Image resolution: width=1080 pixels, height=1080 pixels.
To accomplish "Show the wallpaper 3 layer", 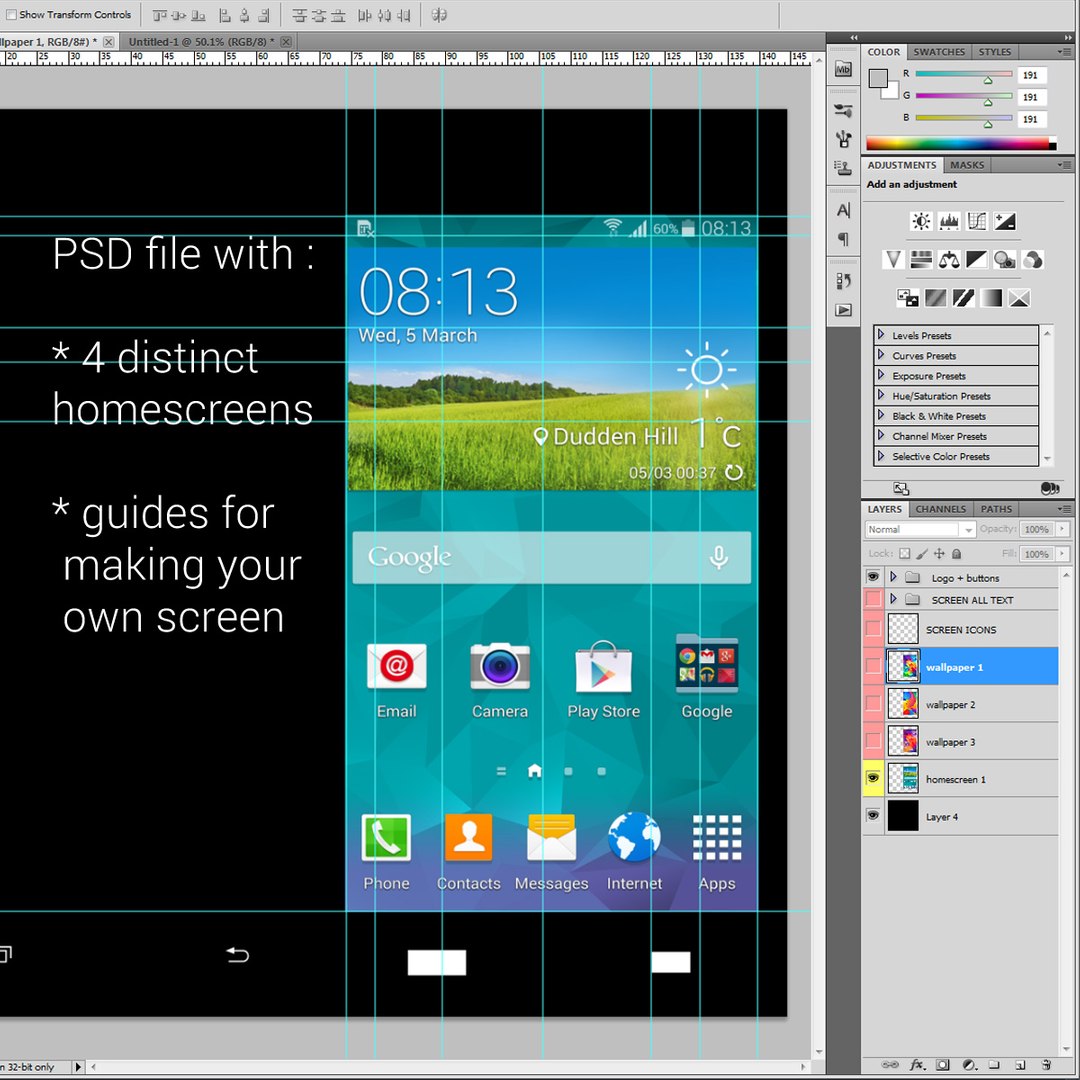I will [x=873, y=741].
